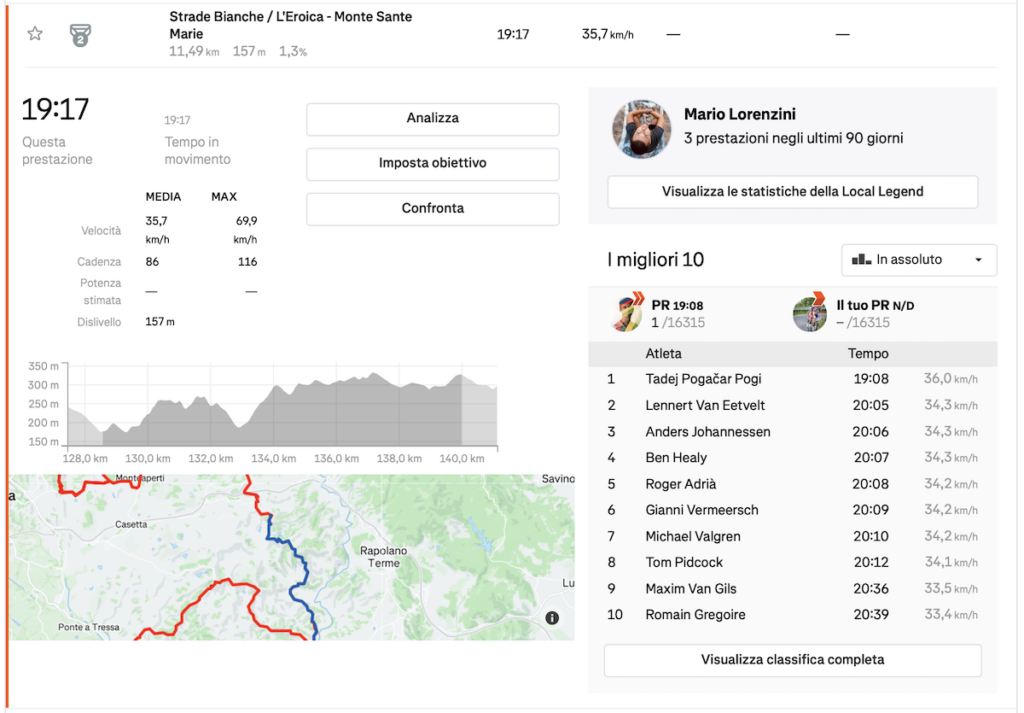View the full leaderboard (classifica completa)
1024x713 pixels.
(792, 660)
